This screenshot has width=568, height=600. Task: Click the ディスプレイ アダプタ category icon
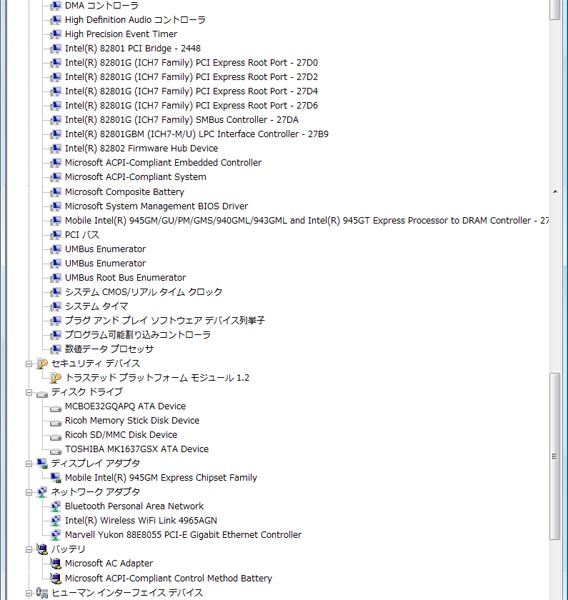pyautogui.click(x=42, y=463)
